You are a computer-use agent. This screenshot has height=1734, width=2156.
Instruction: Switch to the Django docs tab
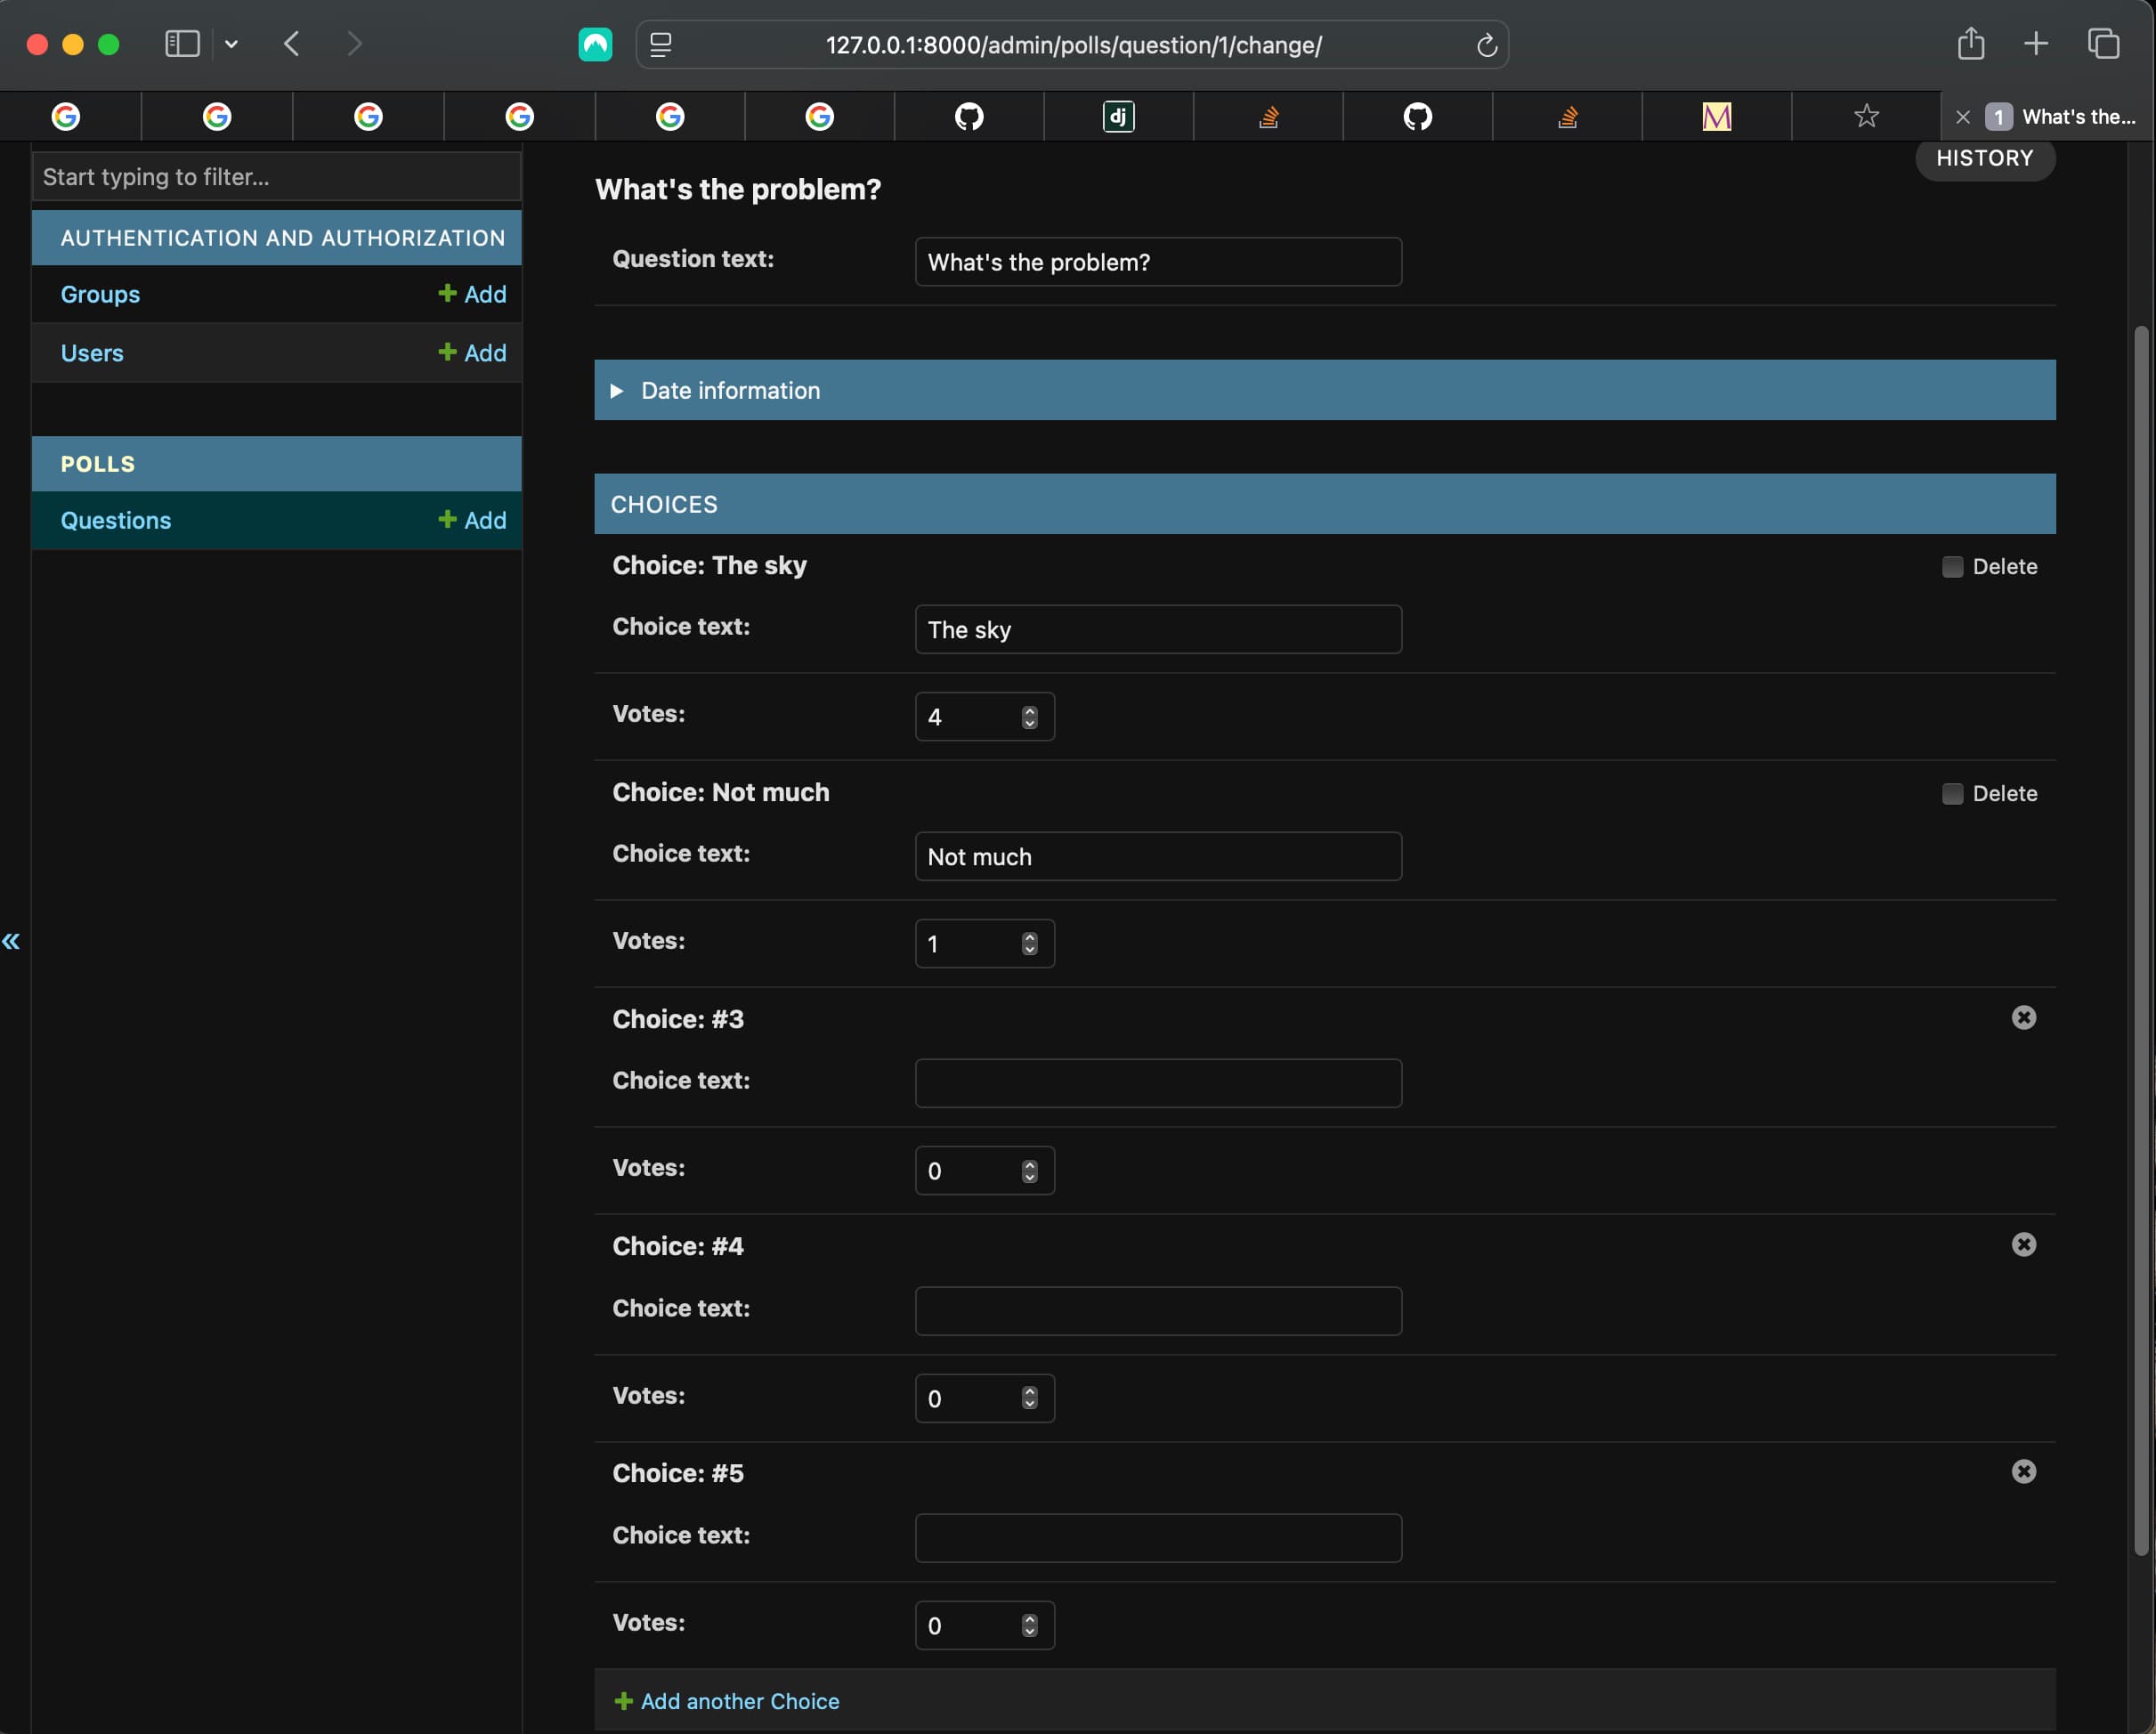pos(1118,117)
